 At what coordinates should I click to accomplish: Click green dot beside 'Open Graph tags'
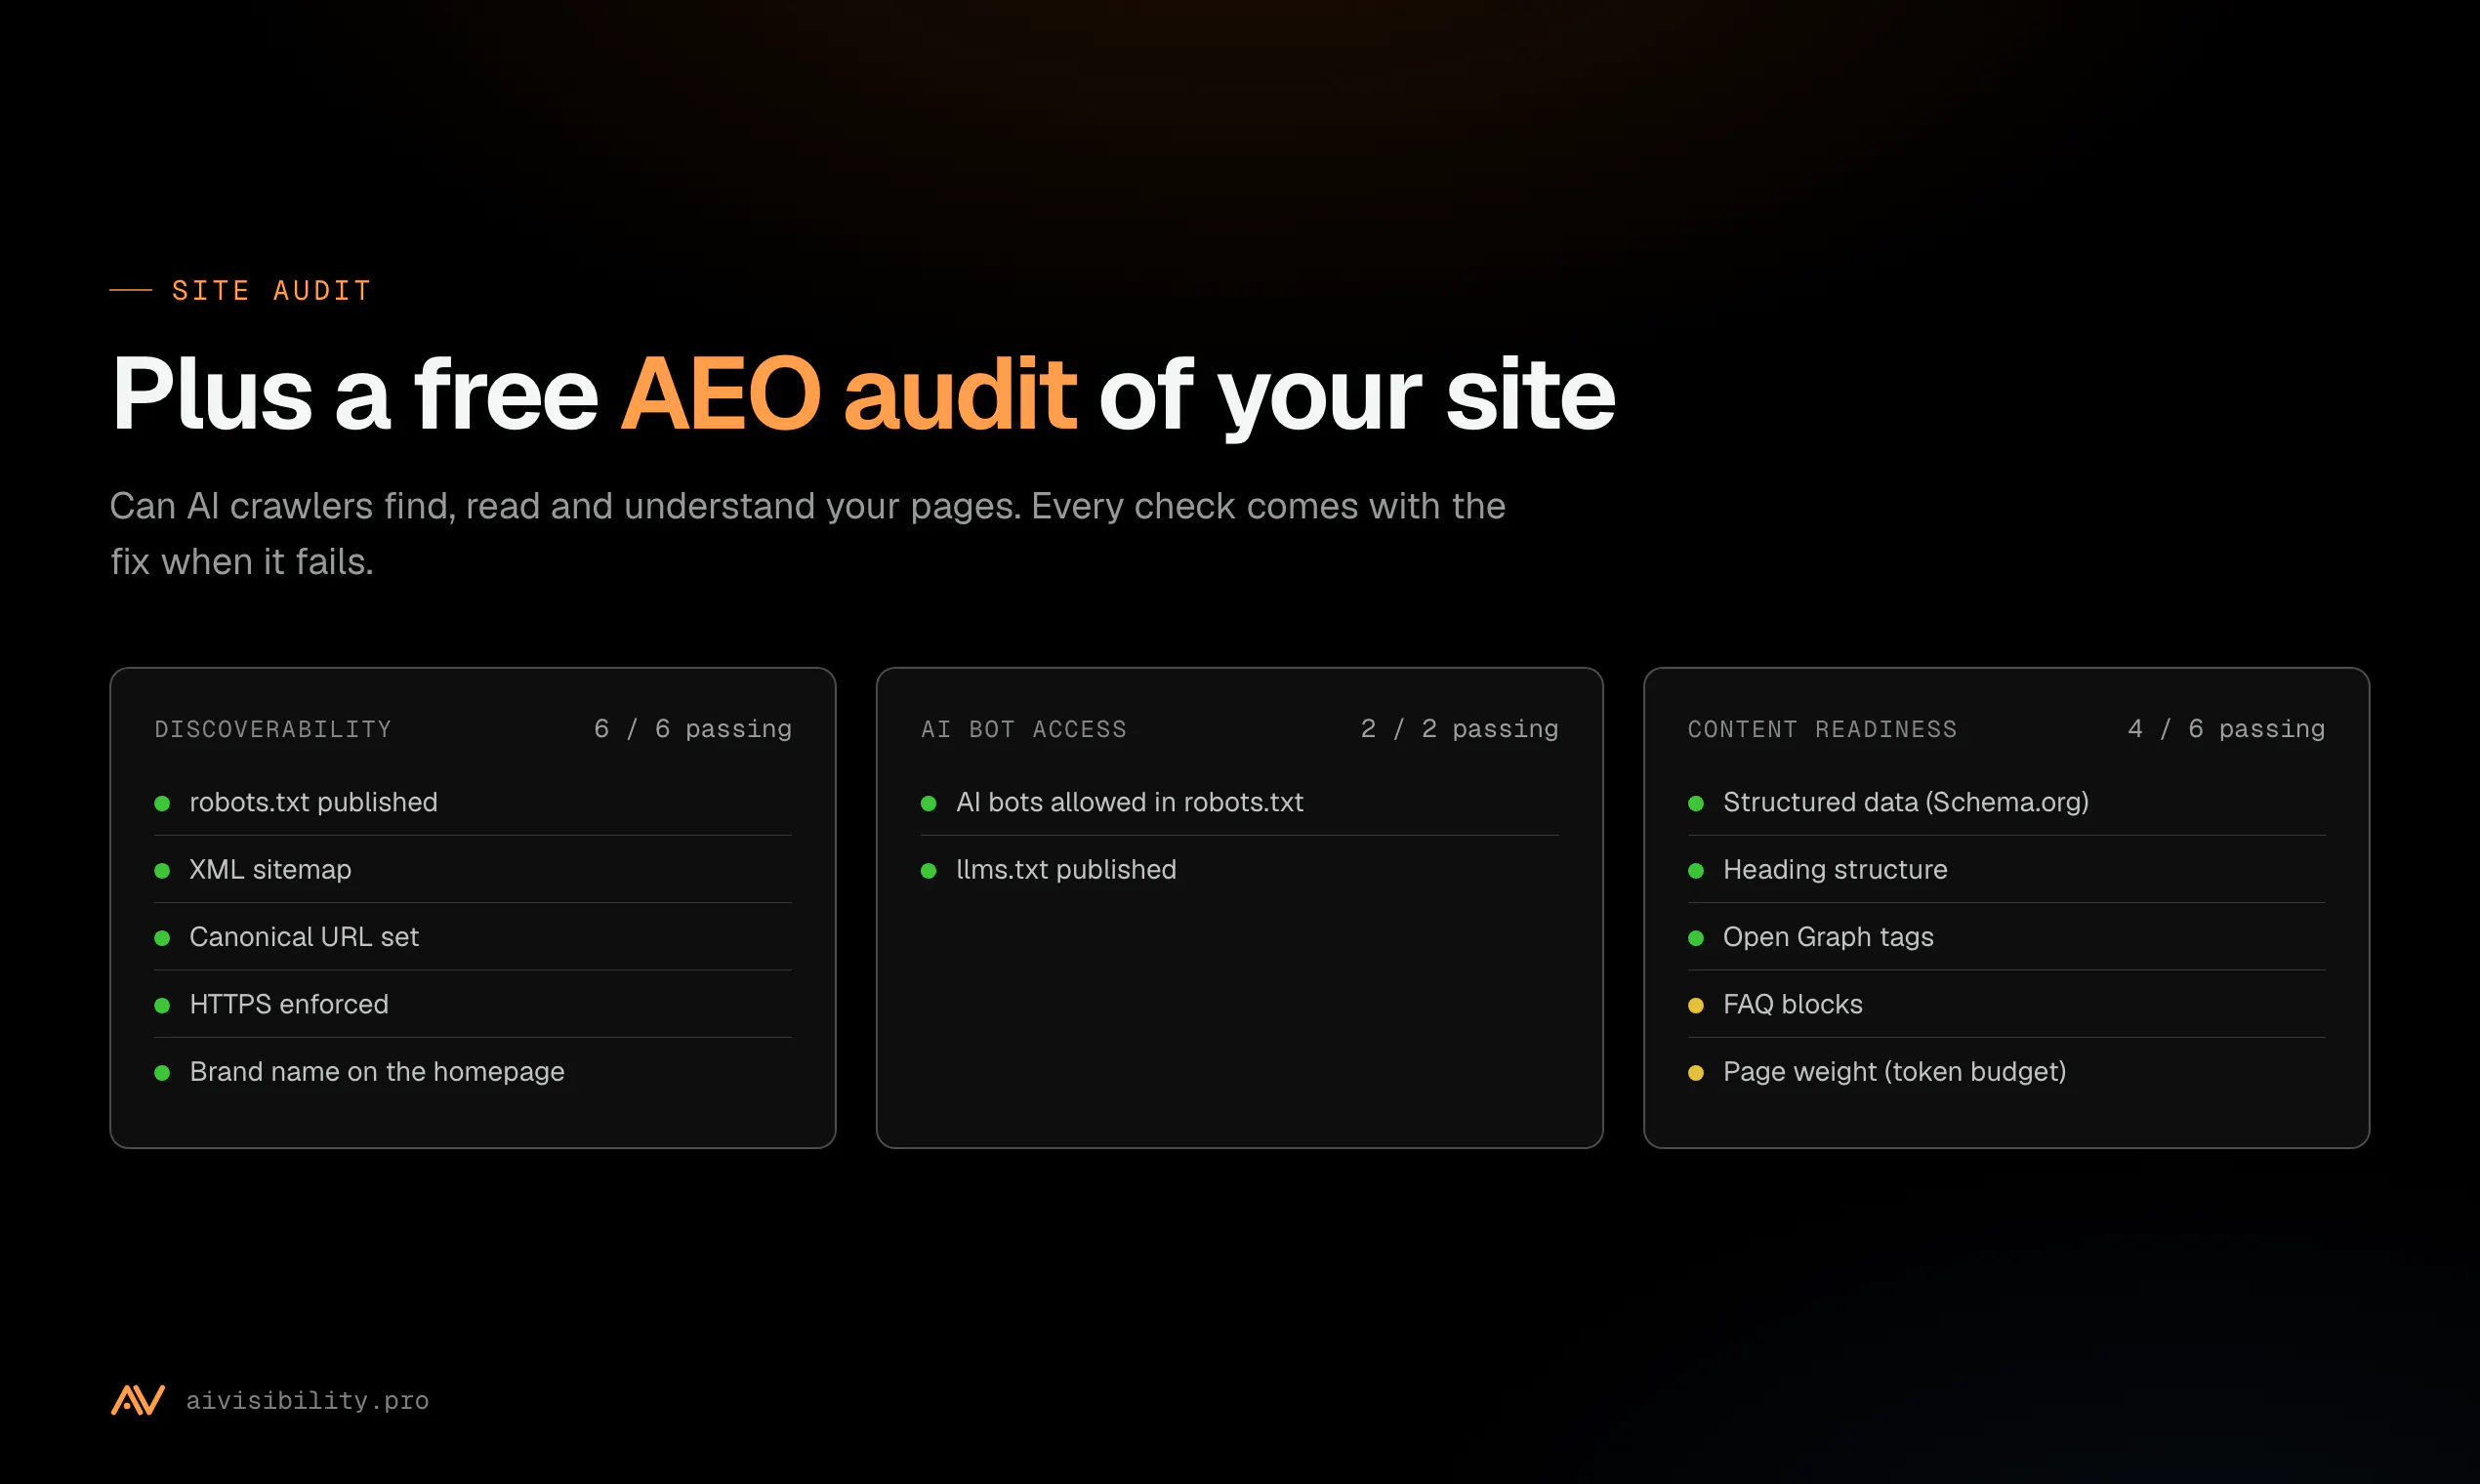1696,938
